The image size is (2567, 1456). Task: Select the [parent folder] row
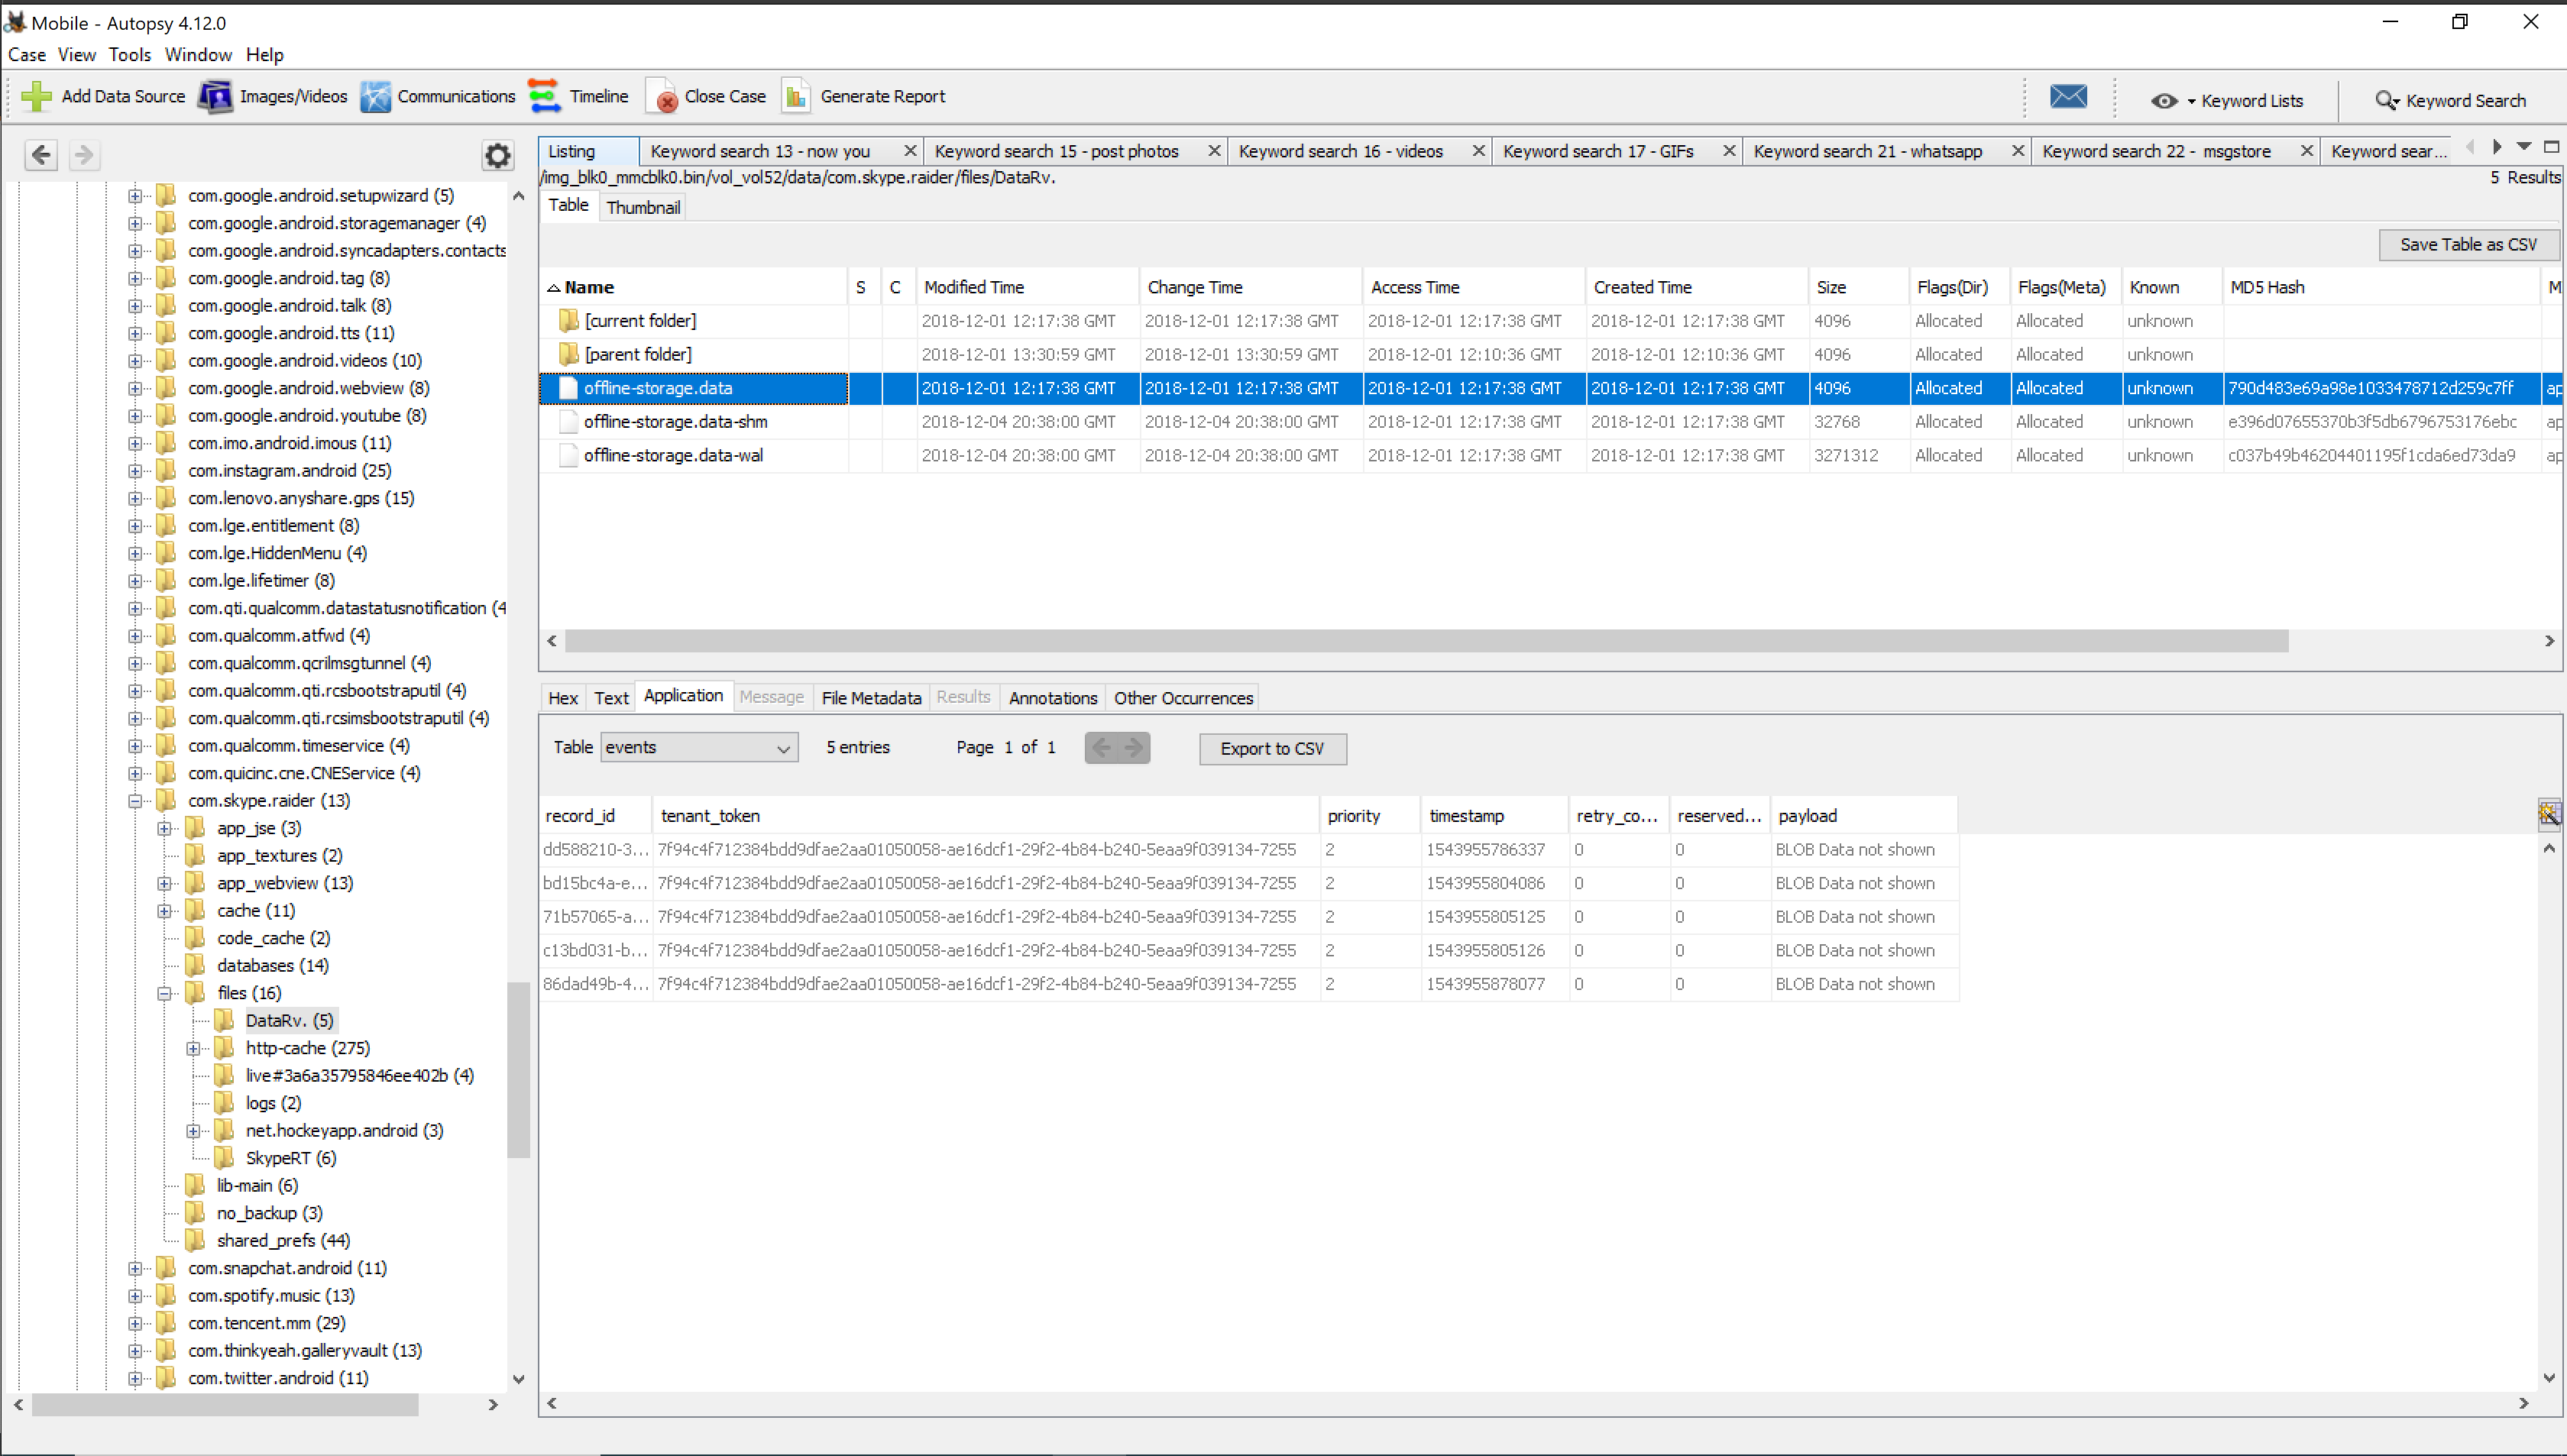point(1550,355)
